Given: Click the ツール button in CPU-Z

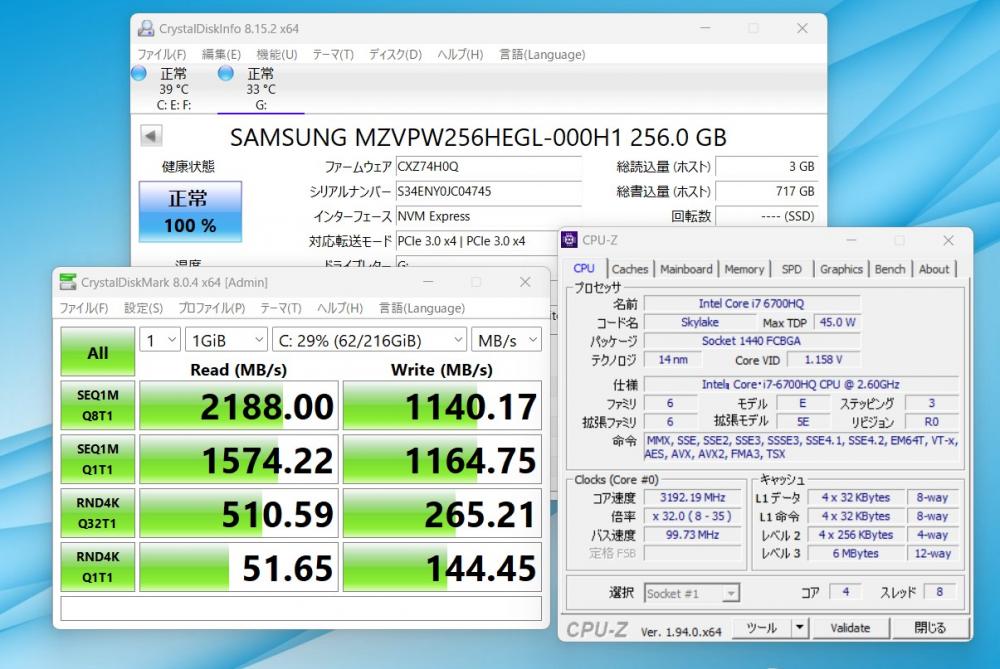Looking at the screenshot, I should click(x=761, y=628).
